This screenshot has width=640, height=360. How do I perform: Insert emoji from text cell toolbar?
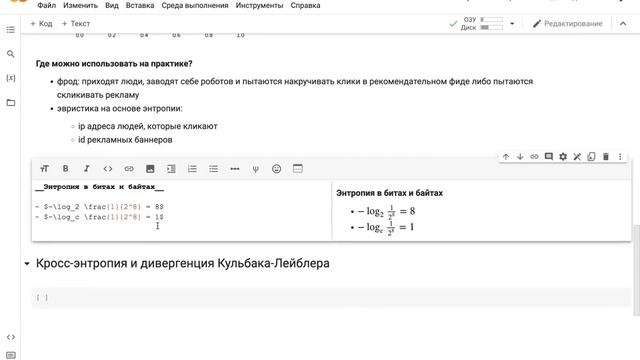276,169
